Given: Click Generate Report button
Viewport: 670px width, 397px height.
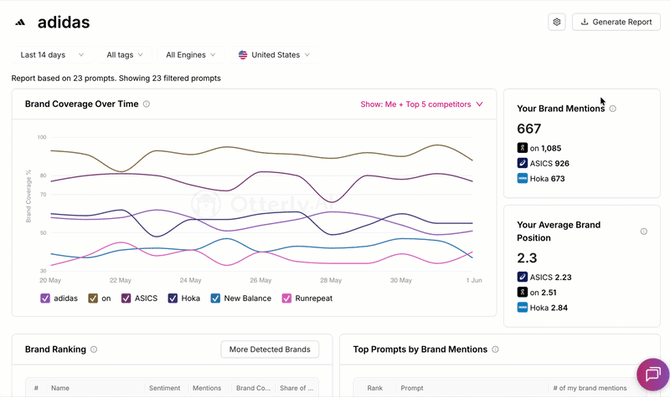Looking at the screenshot, I should click(616, 22).
